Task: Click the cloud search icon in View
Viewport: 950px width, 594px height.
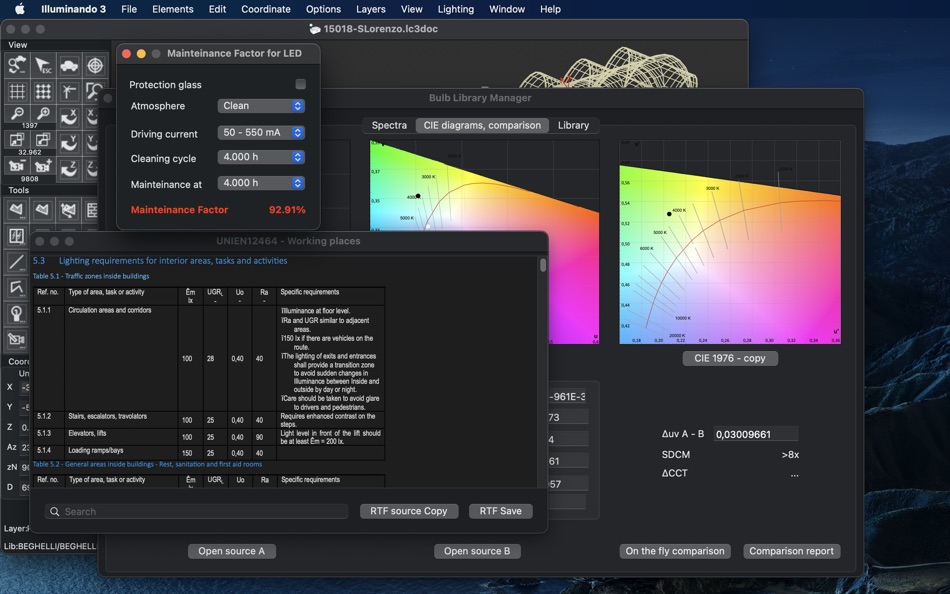Action: pos(17,65)
